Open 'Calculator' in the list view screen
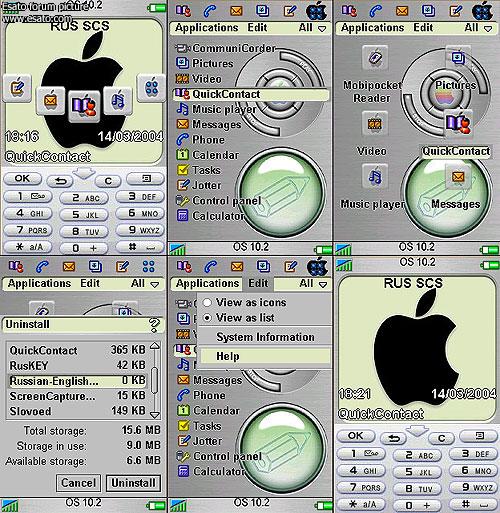Viewport: 500px width, 513px height. [x=211, y=216]
